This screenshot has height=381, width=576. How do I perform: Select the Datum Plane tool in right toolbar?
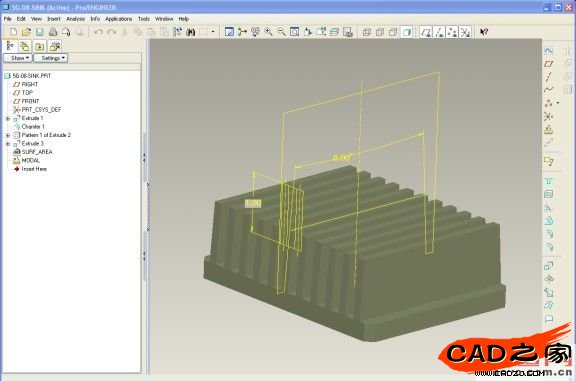click(x=548, y=64)
